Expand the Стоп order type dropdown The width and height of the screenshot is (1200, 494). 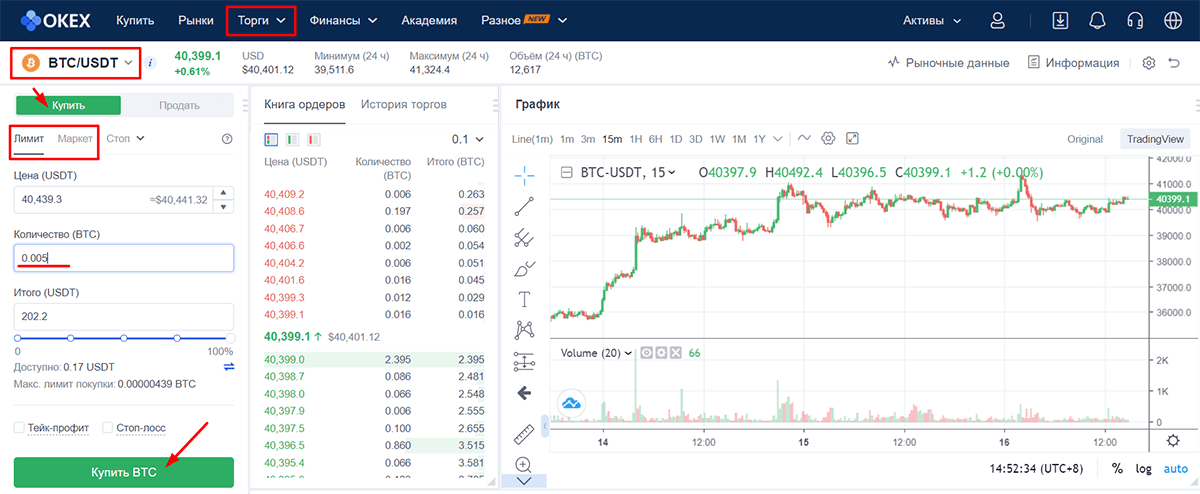pyautogui.click(x=126, y=138)
